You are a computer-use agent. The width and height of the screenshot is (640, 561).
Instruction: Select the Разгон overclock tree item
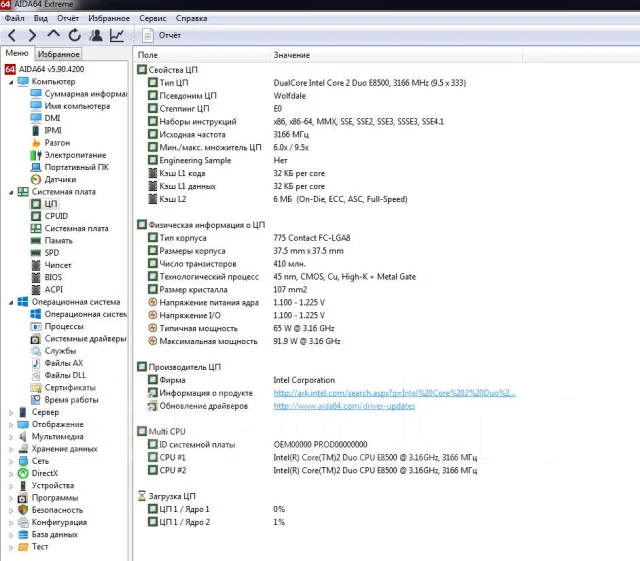click(57, 142)
